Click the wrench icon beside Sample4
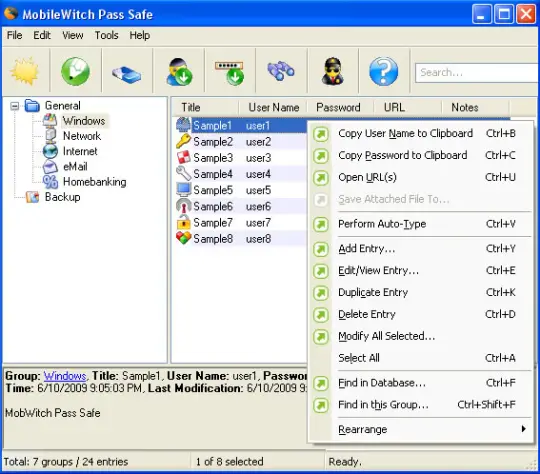The height and width of the screenshot is (474, 540). point(183,174)
